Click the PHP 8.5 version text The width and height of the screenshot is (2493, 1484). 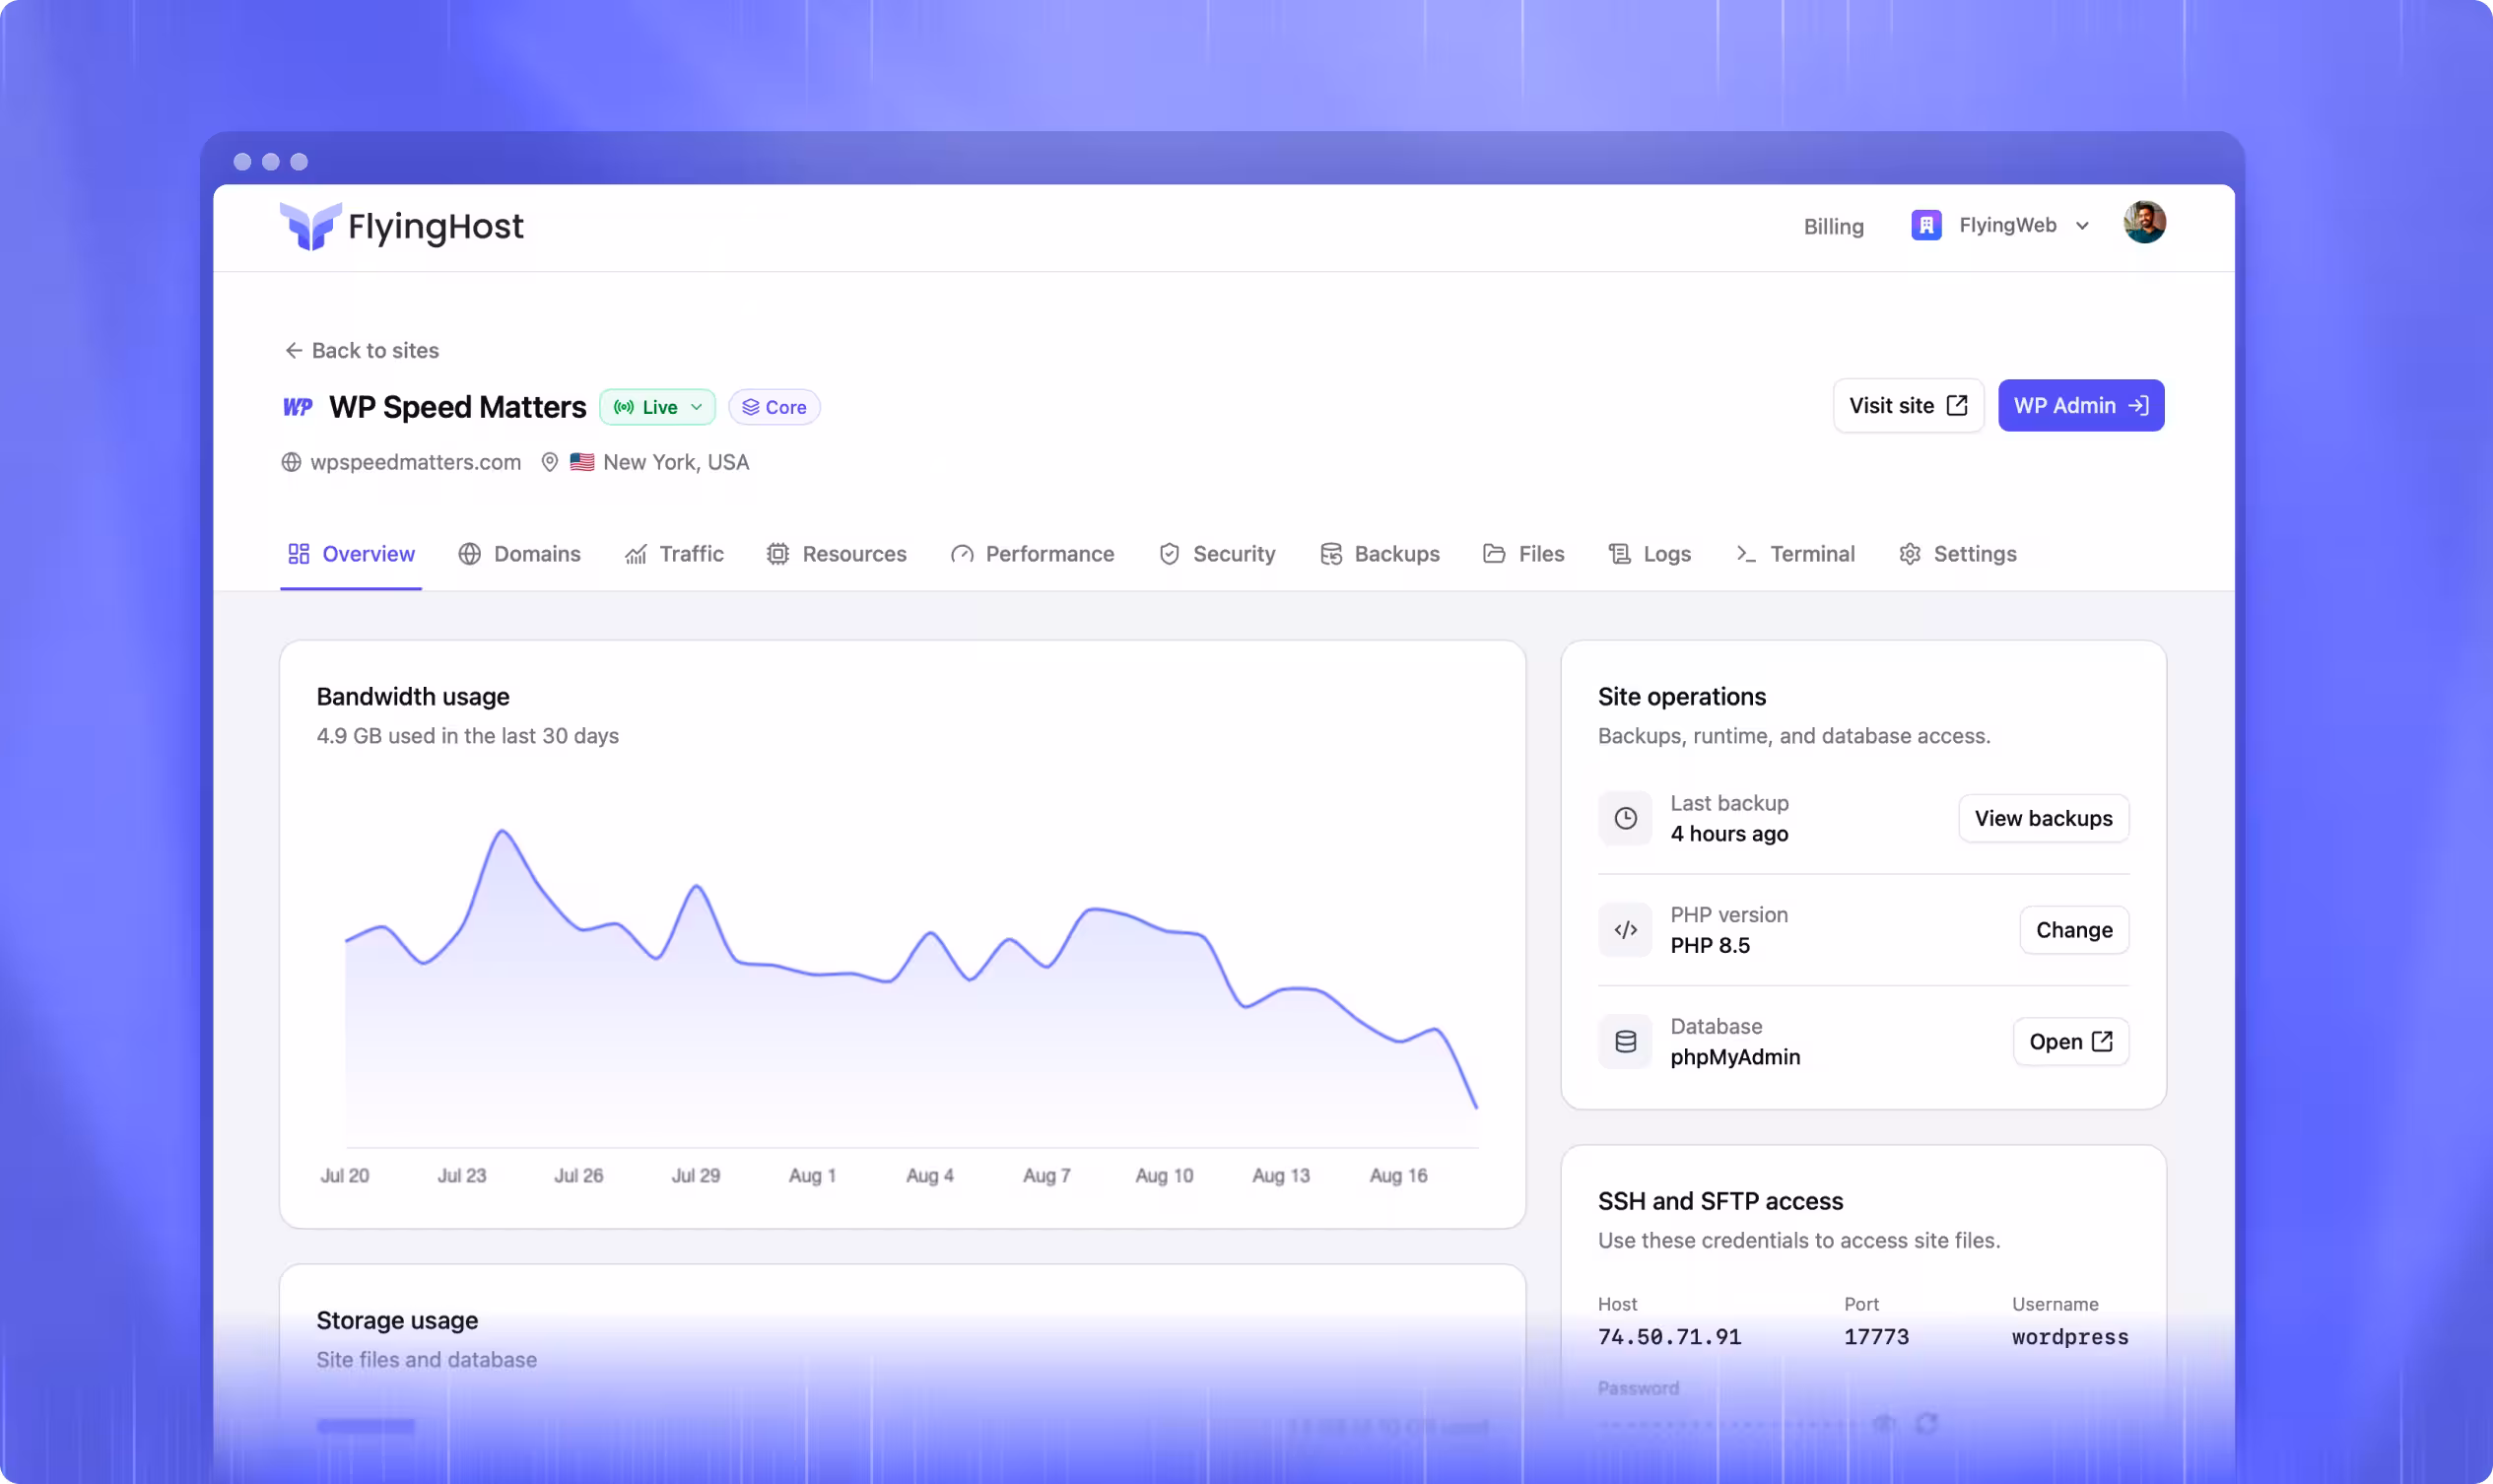1710,946
